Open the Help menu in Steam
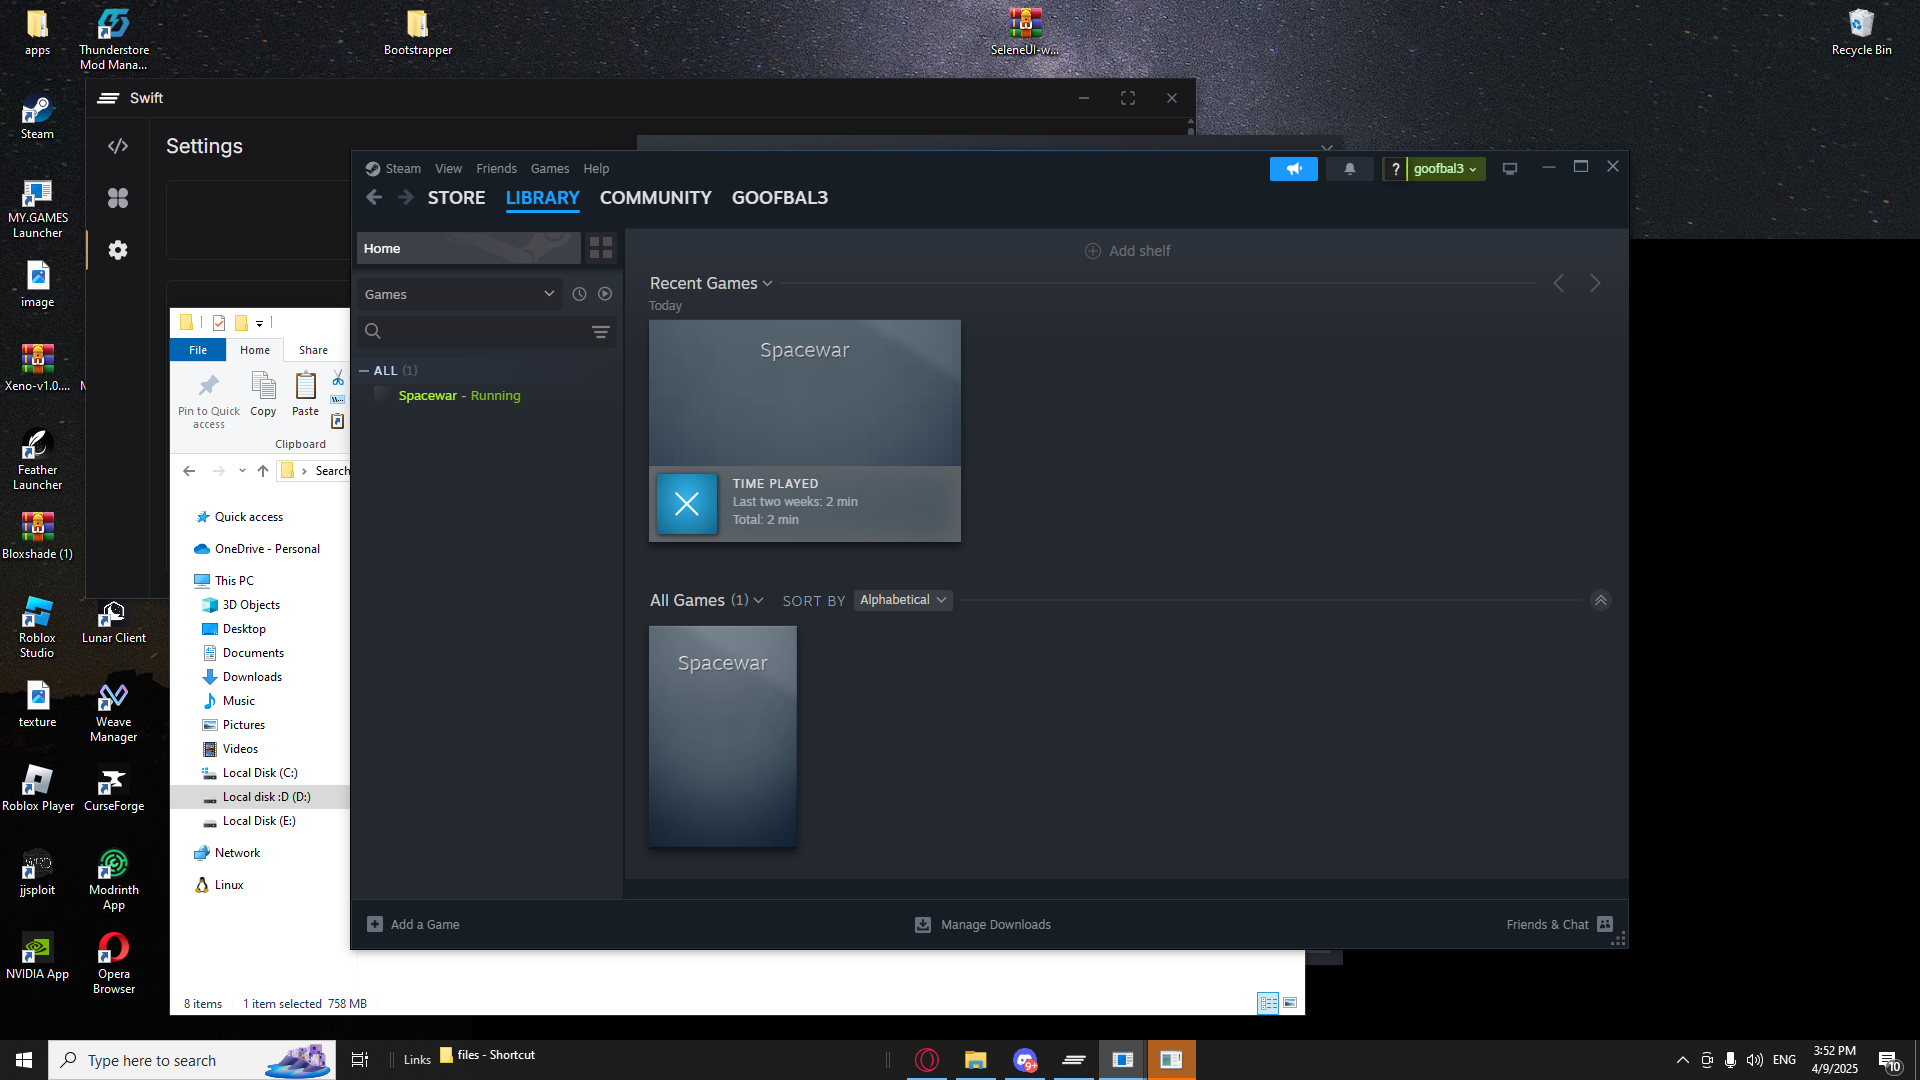 (x=596, y=169)
